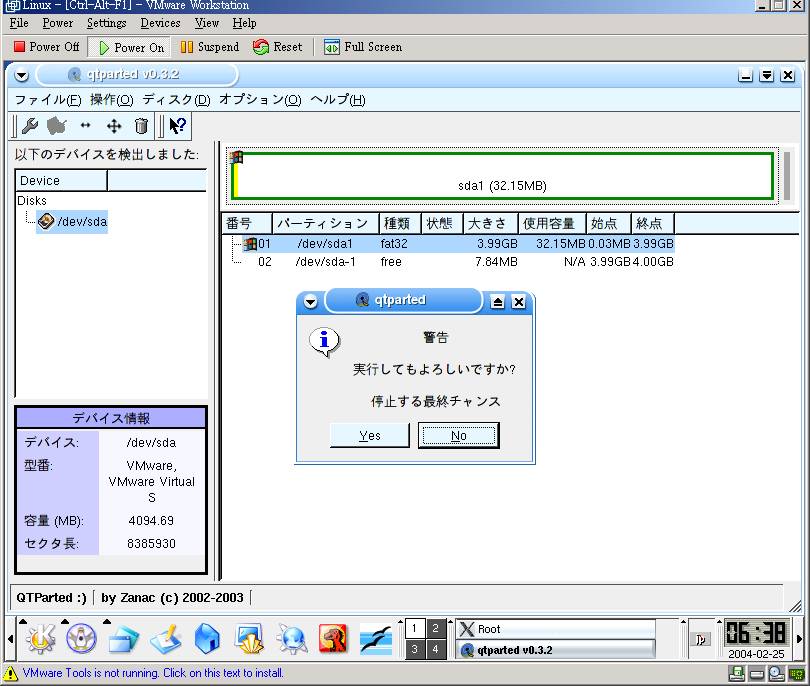Image resolution: width=810 pixels, height=686 pixels.
Task: Launch the OpenOffice seagull icon
Action: click(x=376, y=639)
